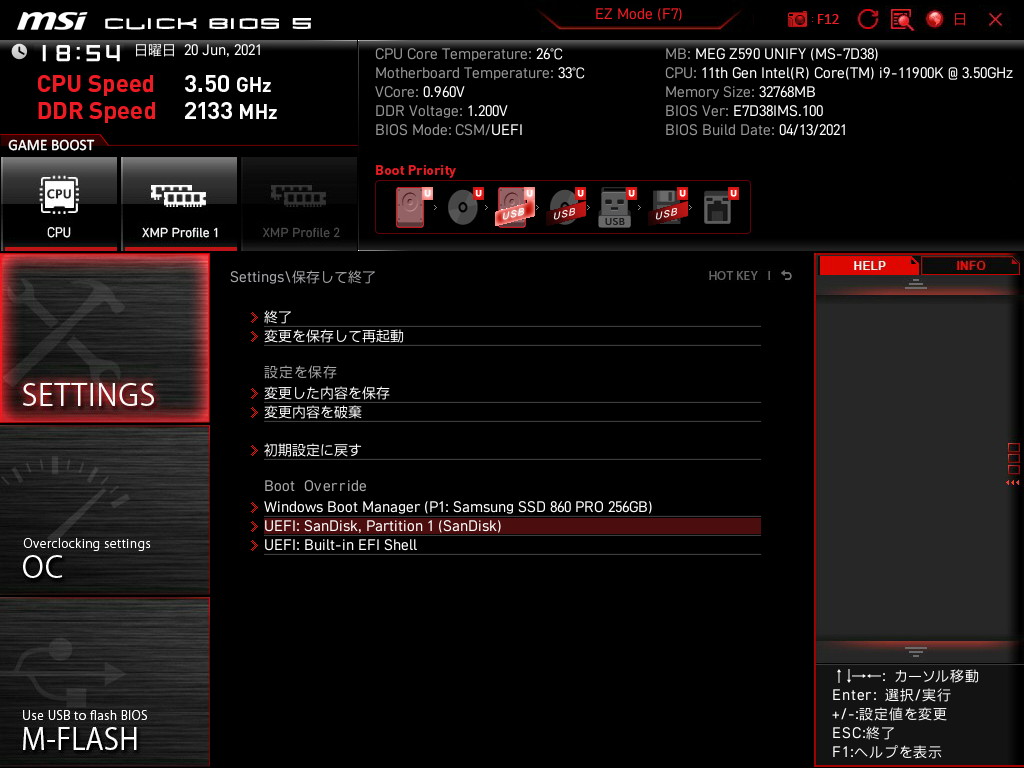Viewport: 1024px width, 768px height.
Task: Click the BIOS Ver: E7D38IMS.100 text
Action: [x=744, y=111]
